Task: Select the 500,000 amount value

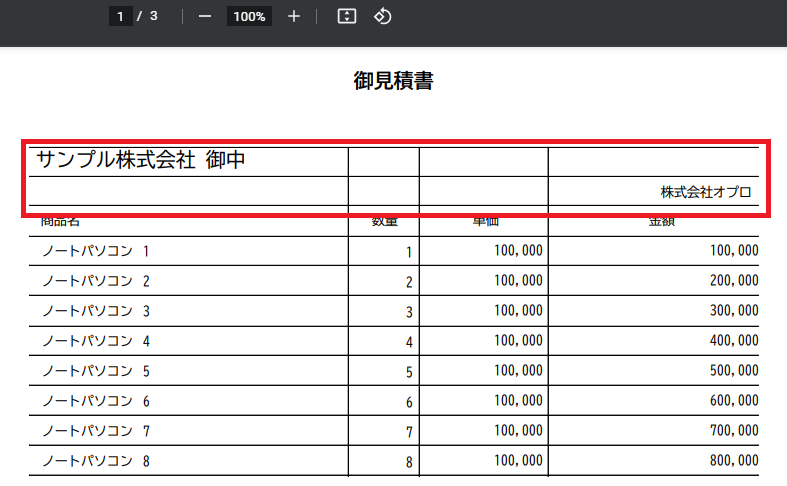Action: click(x=733, y=371)
